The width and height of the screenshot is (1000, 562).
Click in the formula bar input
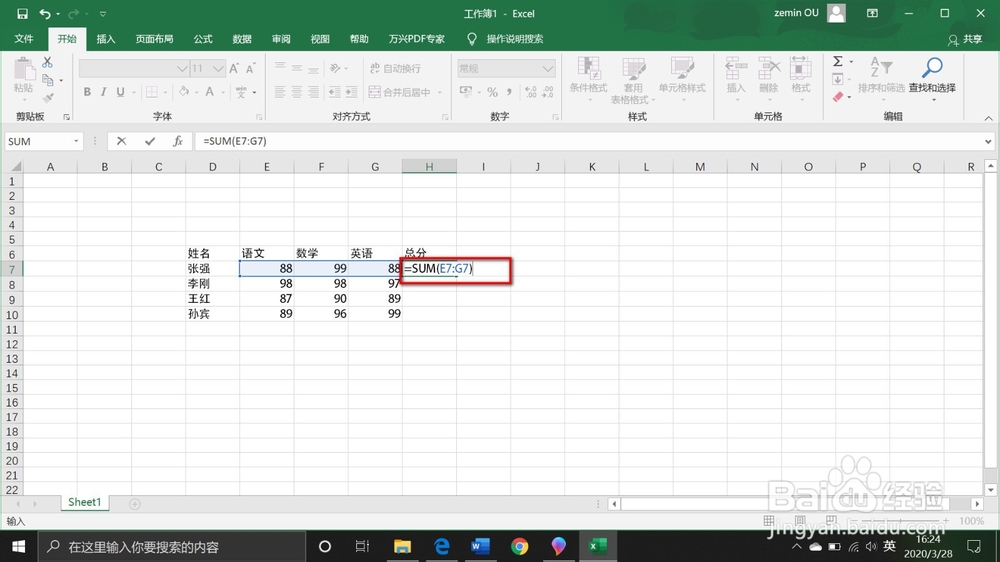(x=590, y=141)
